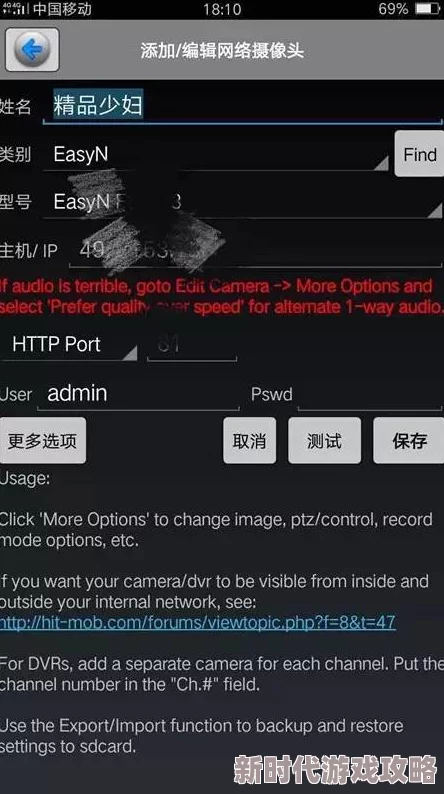Image resolution: width=444 pixels, height=794 pixels.
Task: Focus the HTTP port number field
Action: (x=192, y=345)
